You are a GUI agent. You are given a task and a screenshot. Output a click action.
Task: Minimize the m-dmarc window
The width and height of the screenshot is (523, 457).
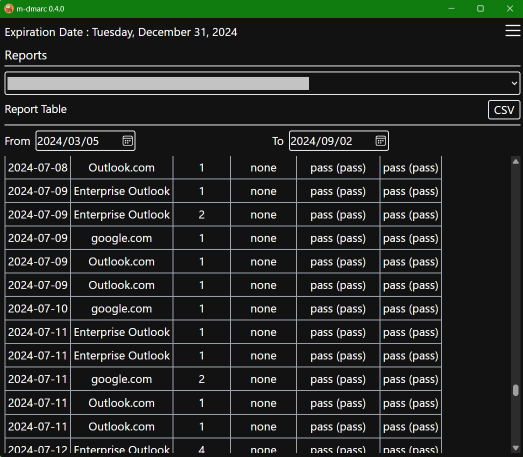click(x=451, y=9)
